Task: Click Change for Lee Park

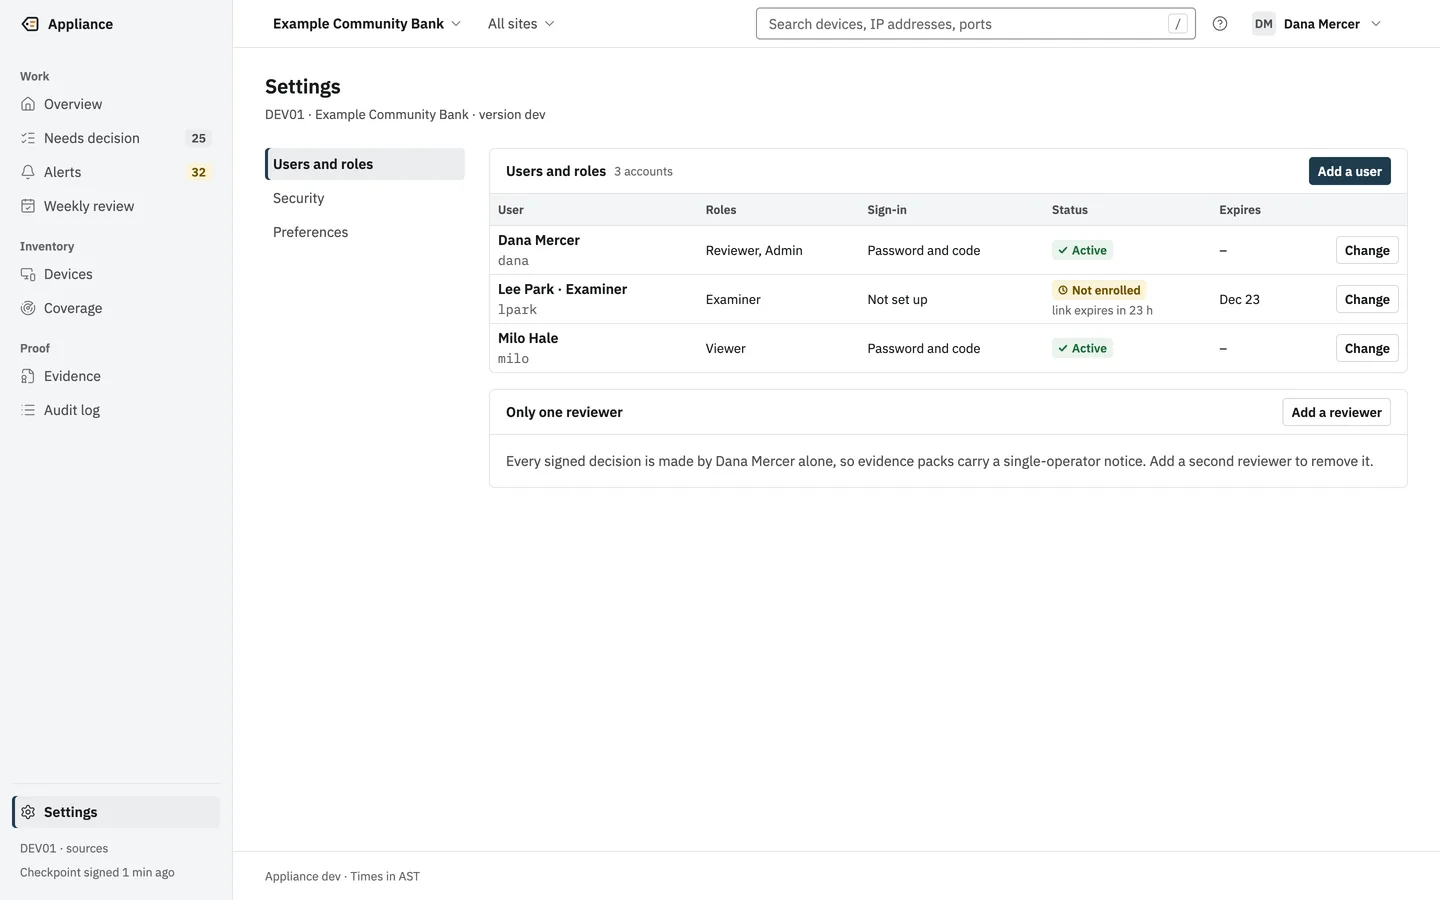Action: point(1367,299)
